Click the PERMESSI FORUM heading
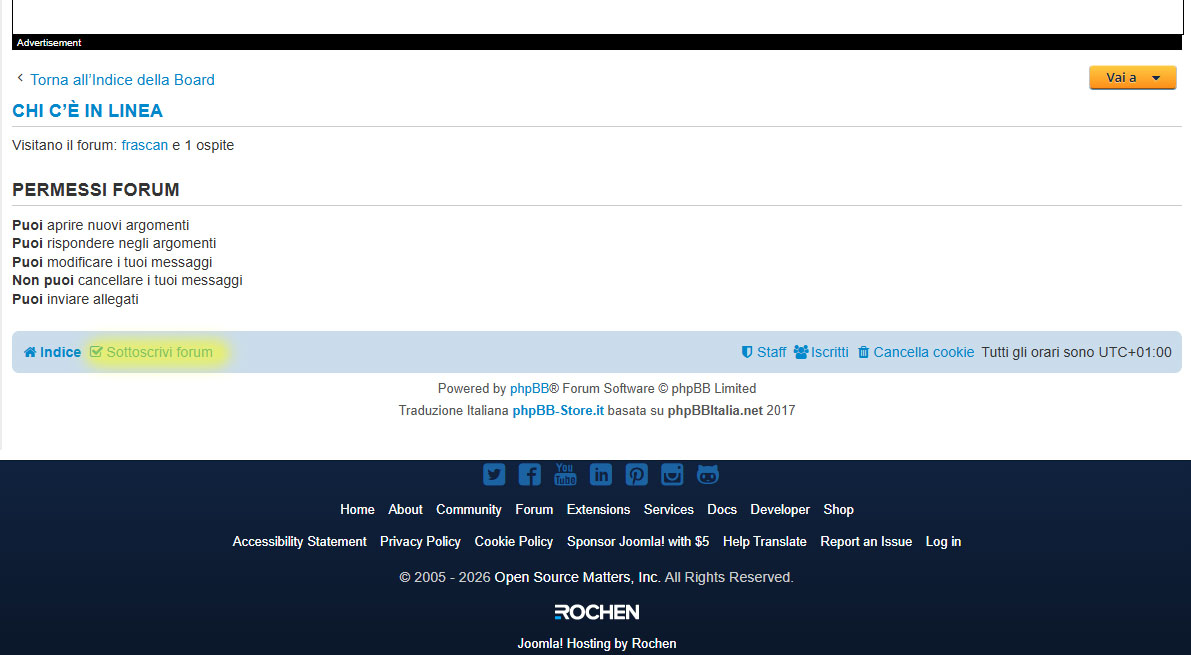The width and height of the screenshot is (1191, 655). pyautogui.click(x=96, y=189)
